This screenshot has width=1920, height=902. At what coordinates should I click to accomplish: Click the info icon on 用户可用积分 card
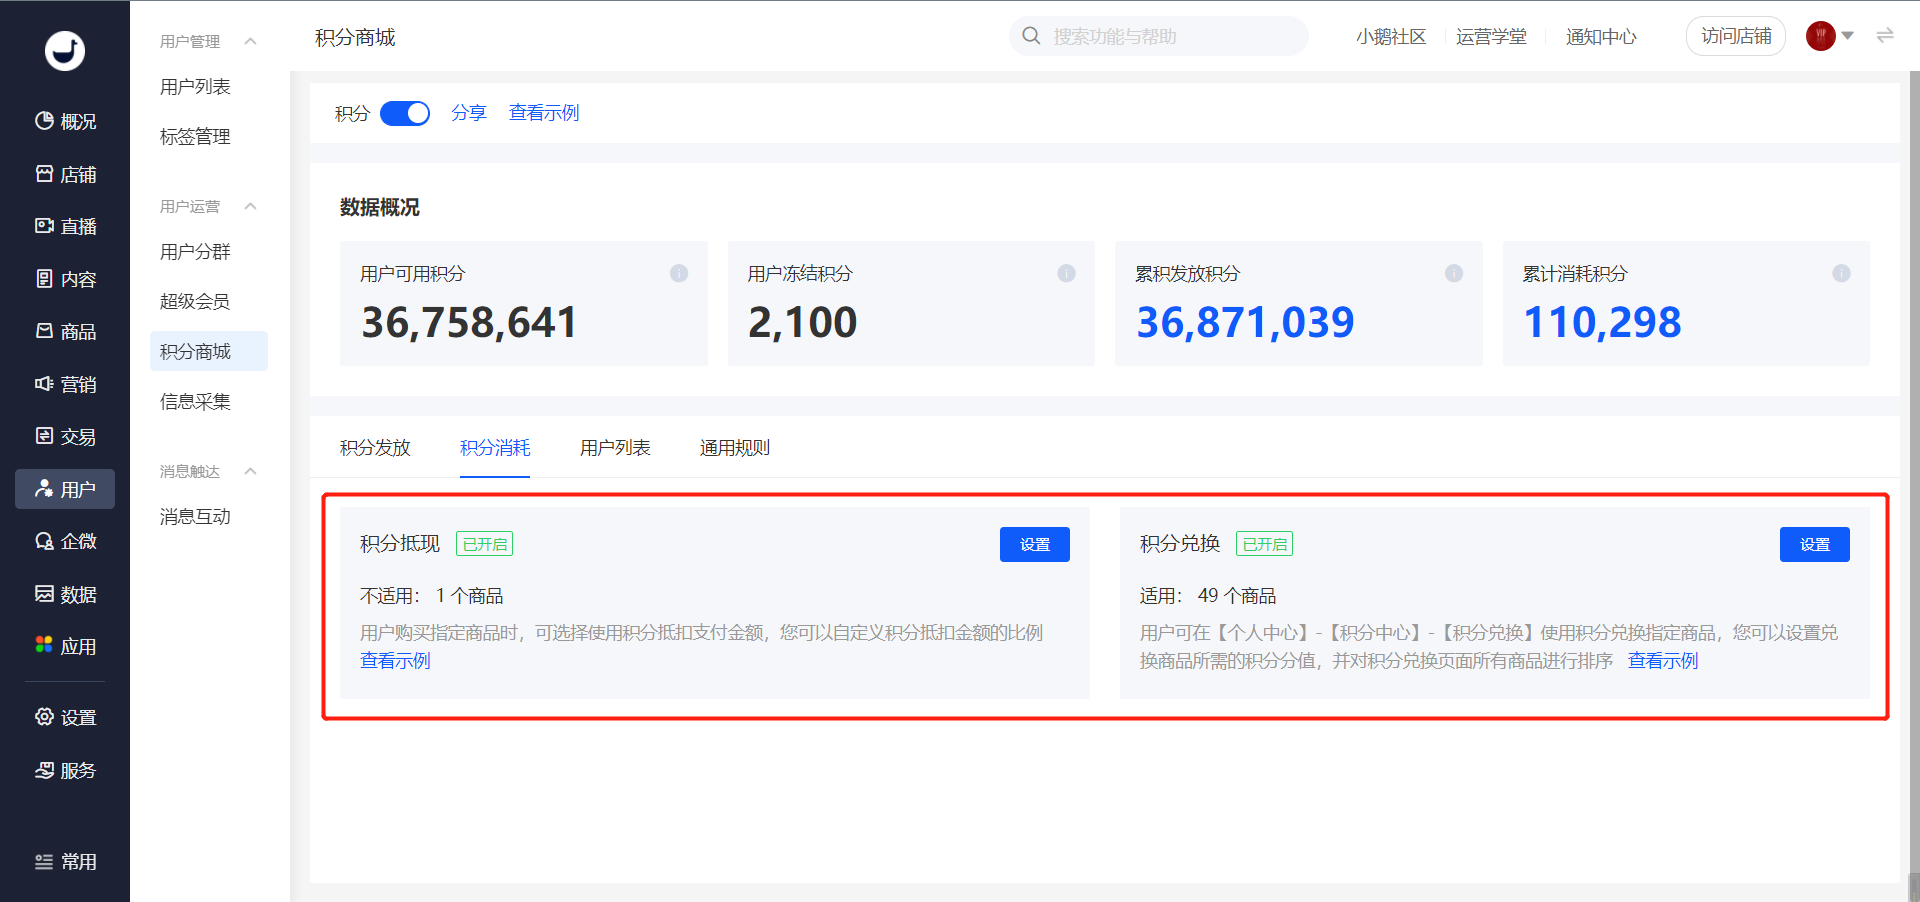[679, 273]
